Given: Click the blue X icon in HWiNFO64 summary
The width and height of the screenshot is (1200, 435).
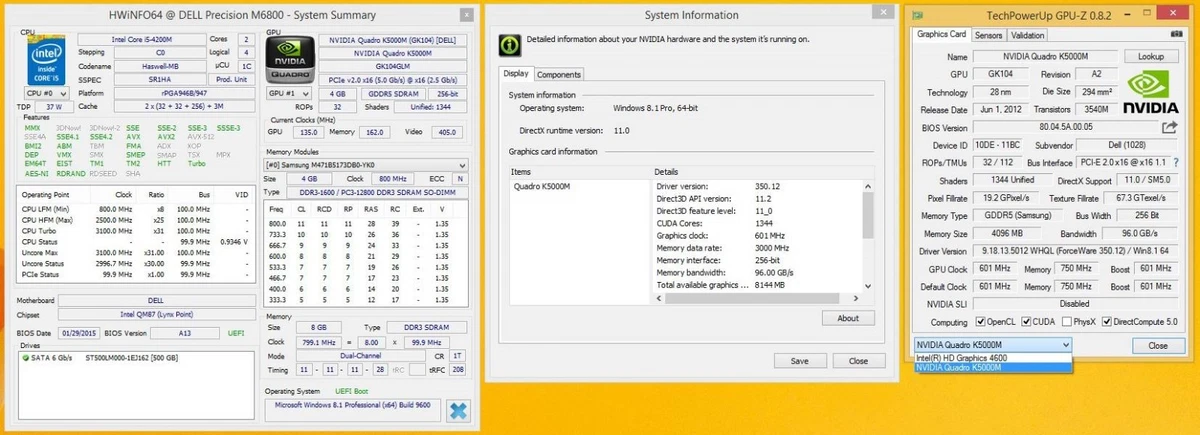Looking at the screenshot, I should click(x=457, y=410).
